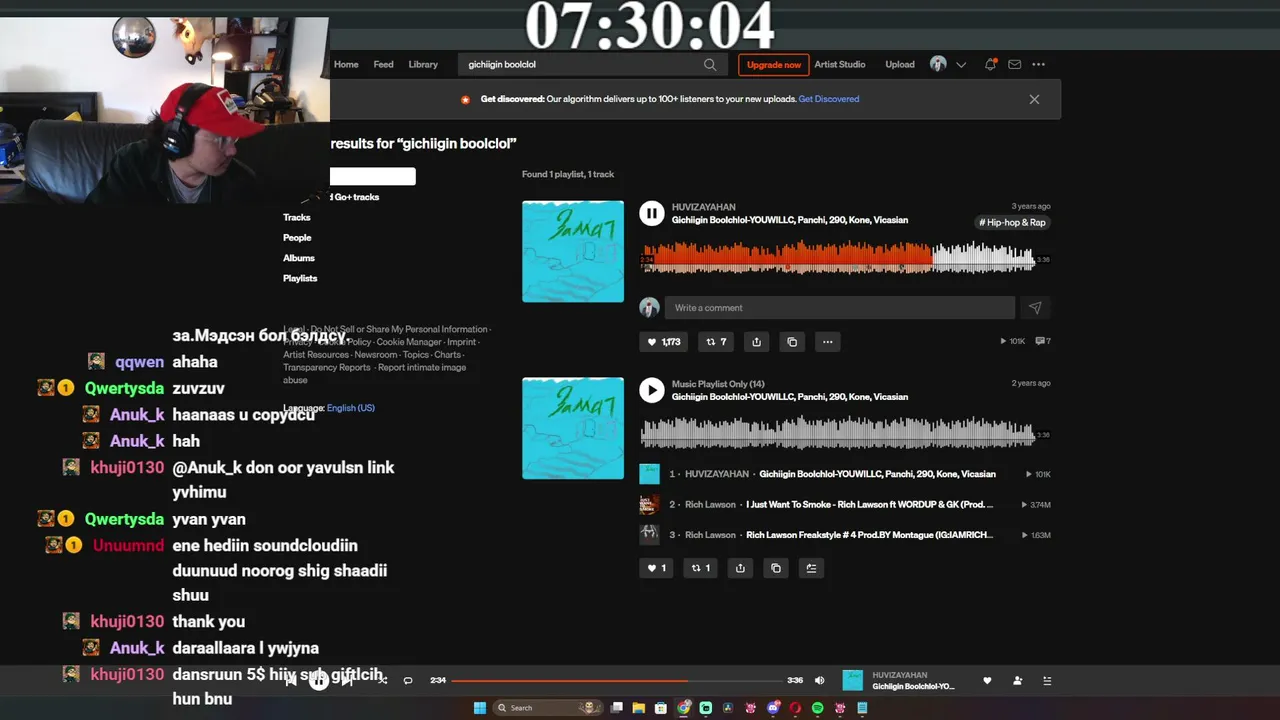This screenshot has height=720, width=1280.
Task: Repost the HUVIZAYAHAN track with 7 reposts
Action: point(716,342)
